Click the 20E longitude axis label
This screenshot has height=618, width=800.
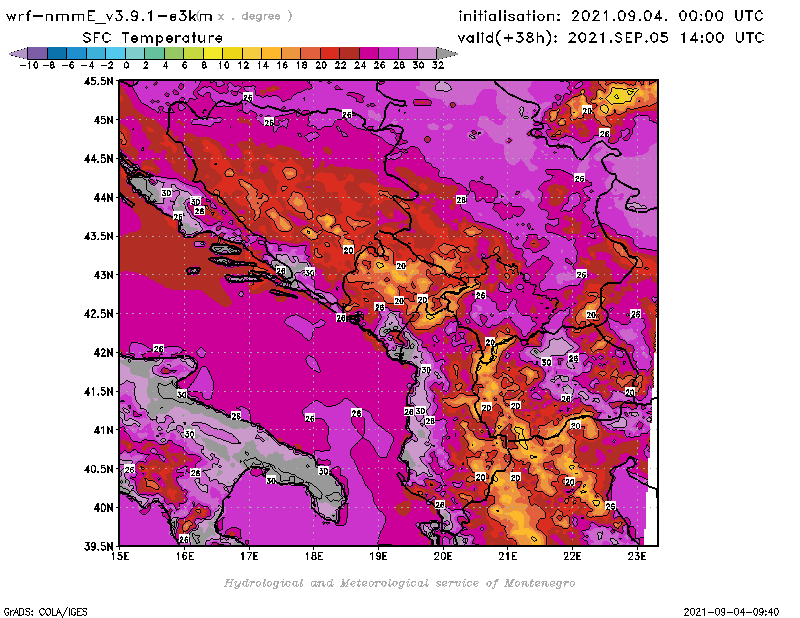point(443,556)
